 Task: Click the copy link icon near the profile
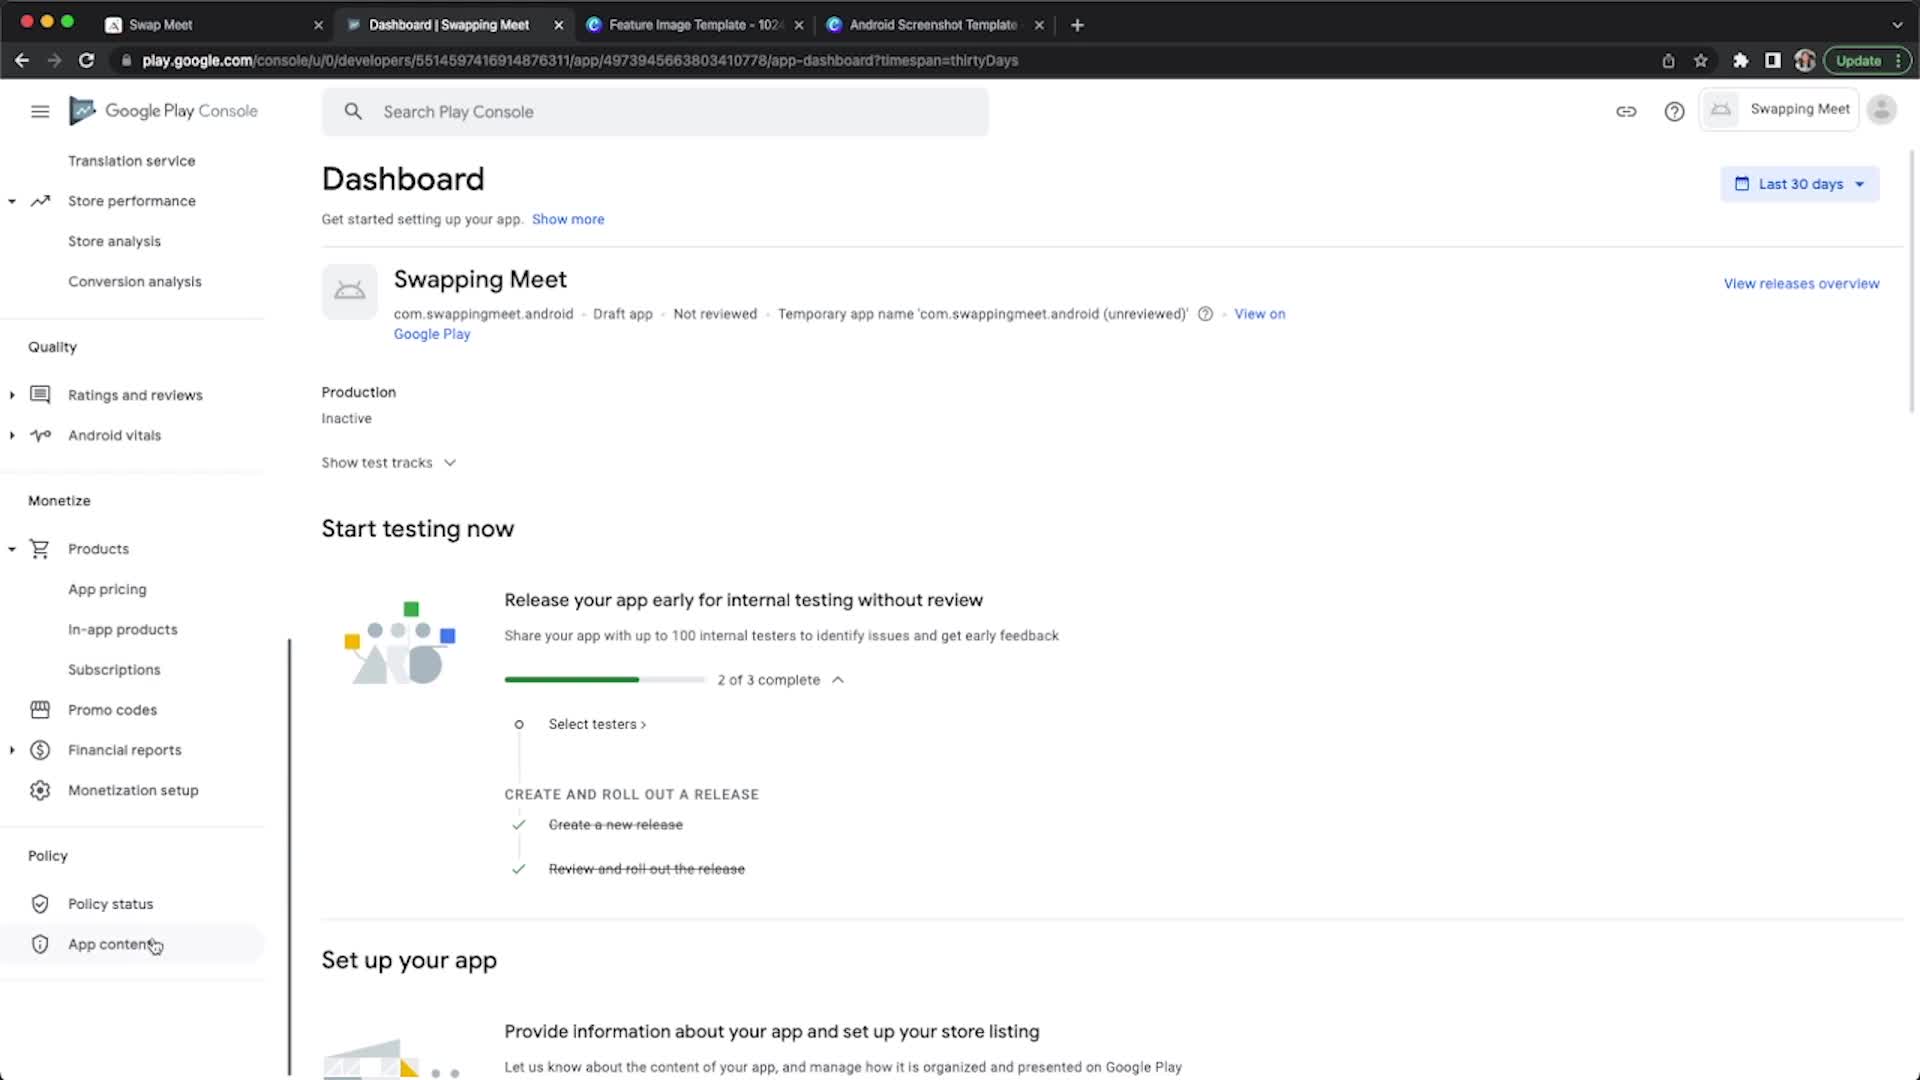[1626, 111]
